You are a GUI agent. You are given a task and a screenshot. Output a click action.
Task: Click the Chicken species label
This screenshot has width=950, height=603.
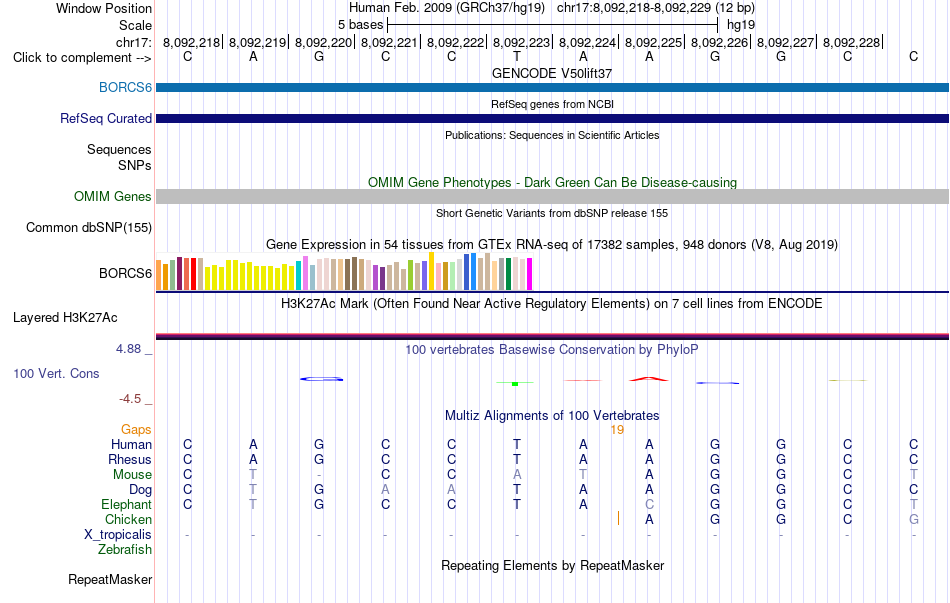point(128,519)
